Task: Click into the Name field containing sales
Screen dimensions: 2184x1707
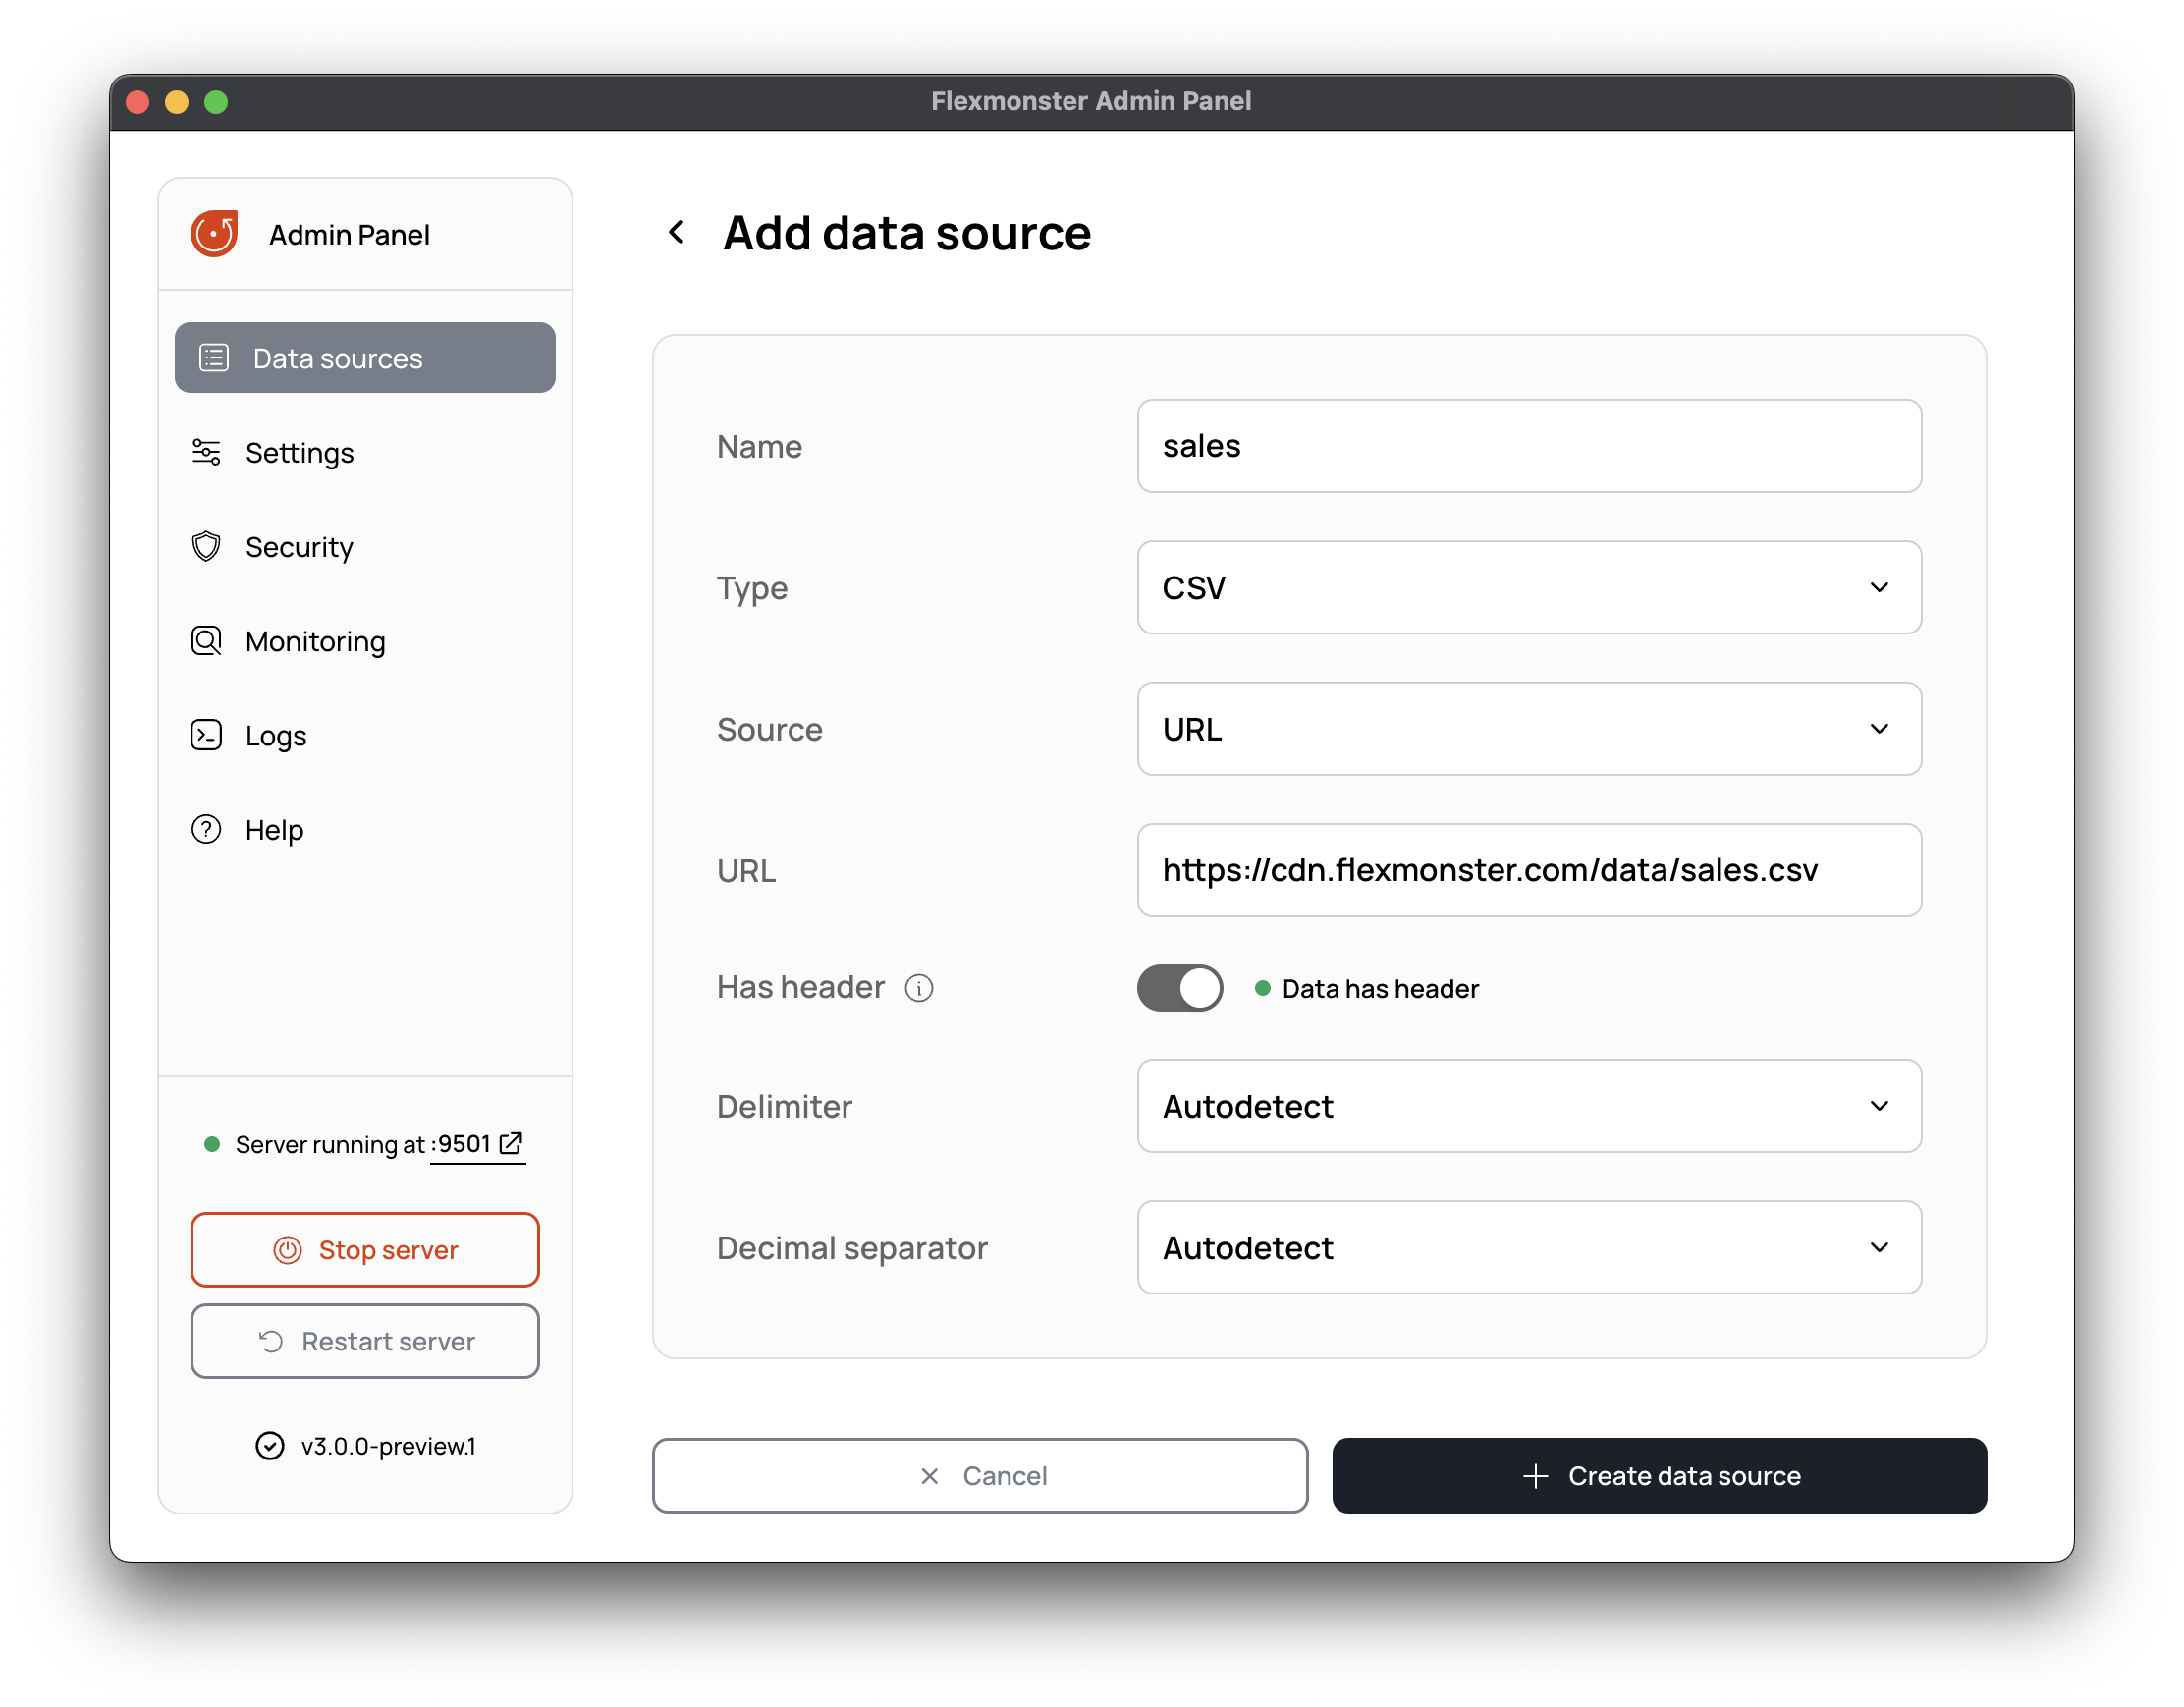Action: [x=1528, y=446]
